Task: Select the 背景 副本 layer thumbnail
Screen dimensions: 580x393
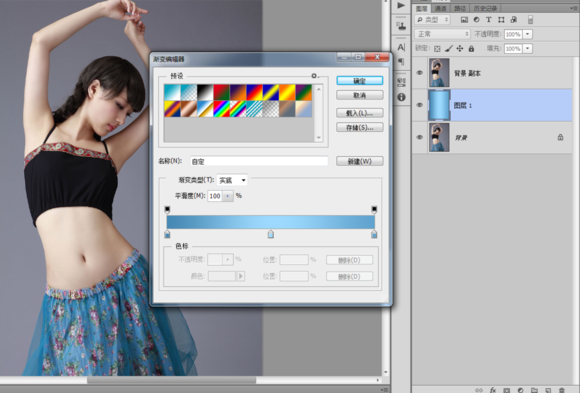Action: tap(439, 73)
